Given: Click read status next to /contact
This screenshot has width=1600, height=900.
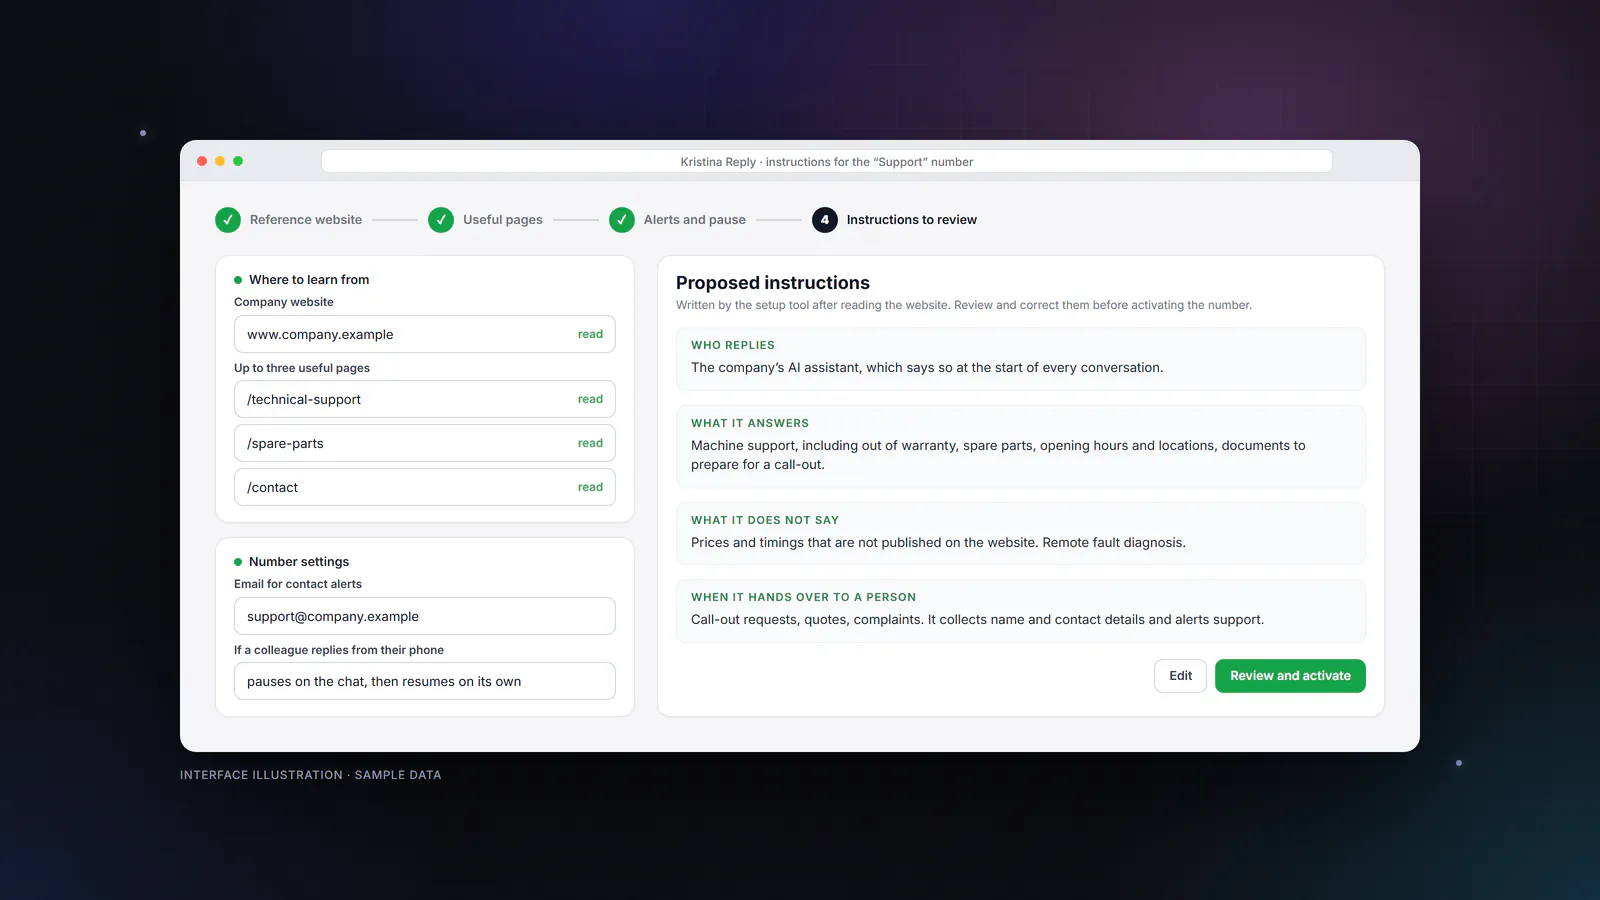Looking at the screenshot, I should click(590, 487).
